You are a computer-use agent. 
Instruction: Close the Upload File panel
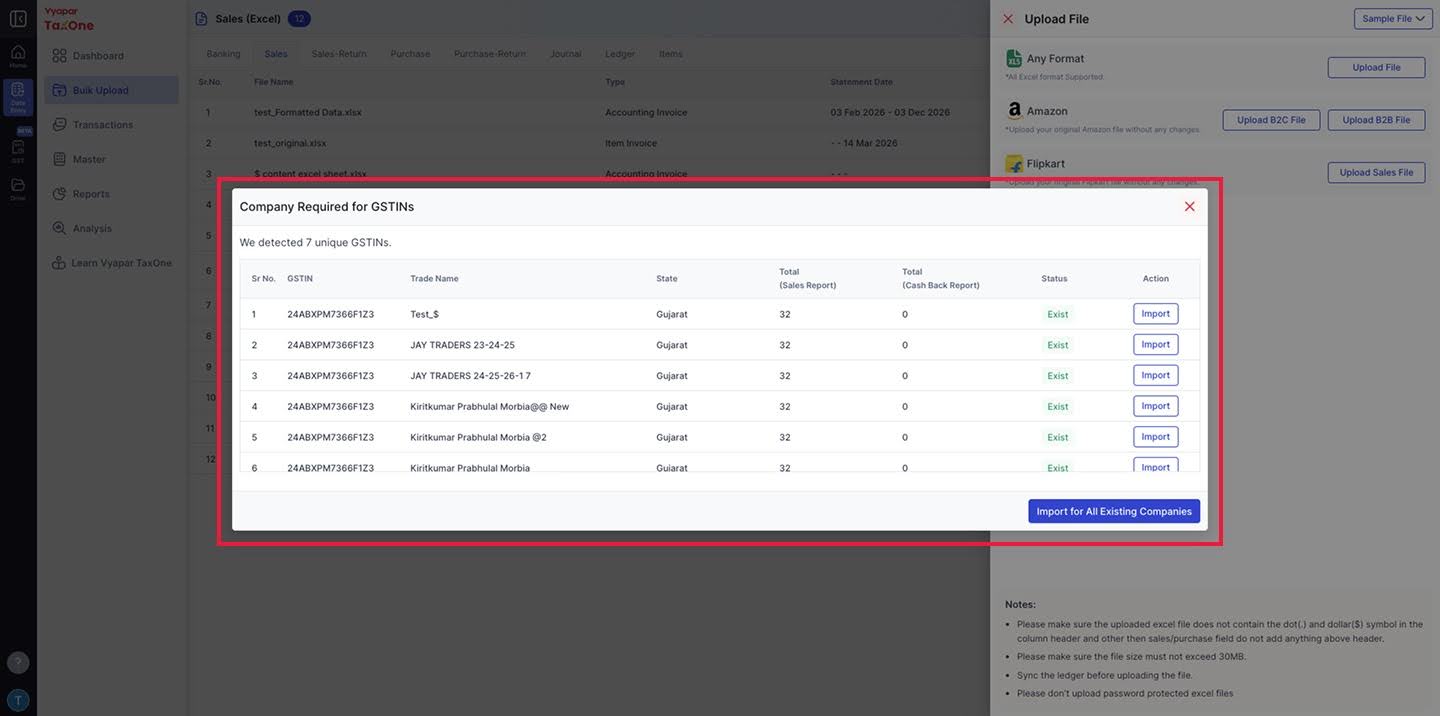[x=1008, y=19]
